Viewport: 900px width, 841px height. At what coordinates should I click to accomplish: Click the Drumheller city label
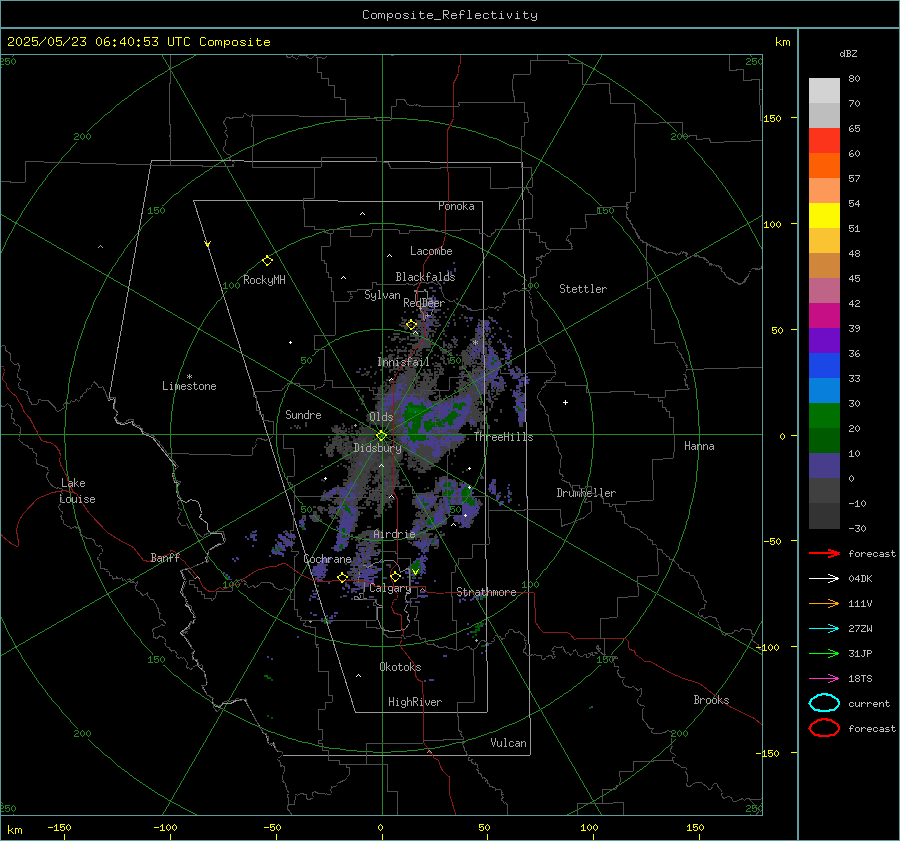(x=586, y=493)
